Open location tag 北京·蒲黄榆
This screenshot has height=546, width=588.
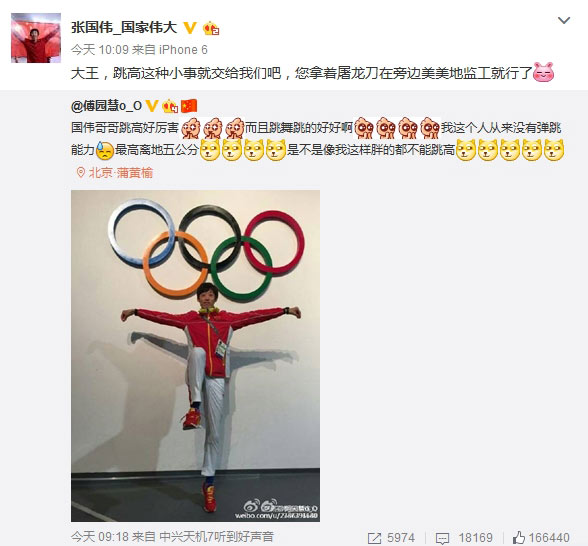pyautogui.click(x=121, y=172)
